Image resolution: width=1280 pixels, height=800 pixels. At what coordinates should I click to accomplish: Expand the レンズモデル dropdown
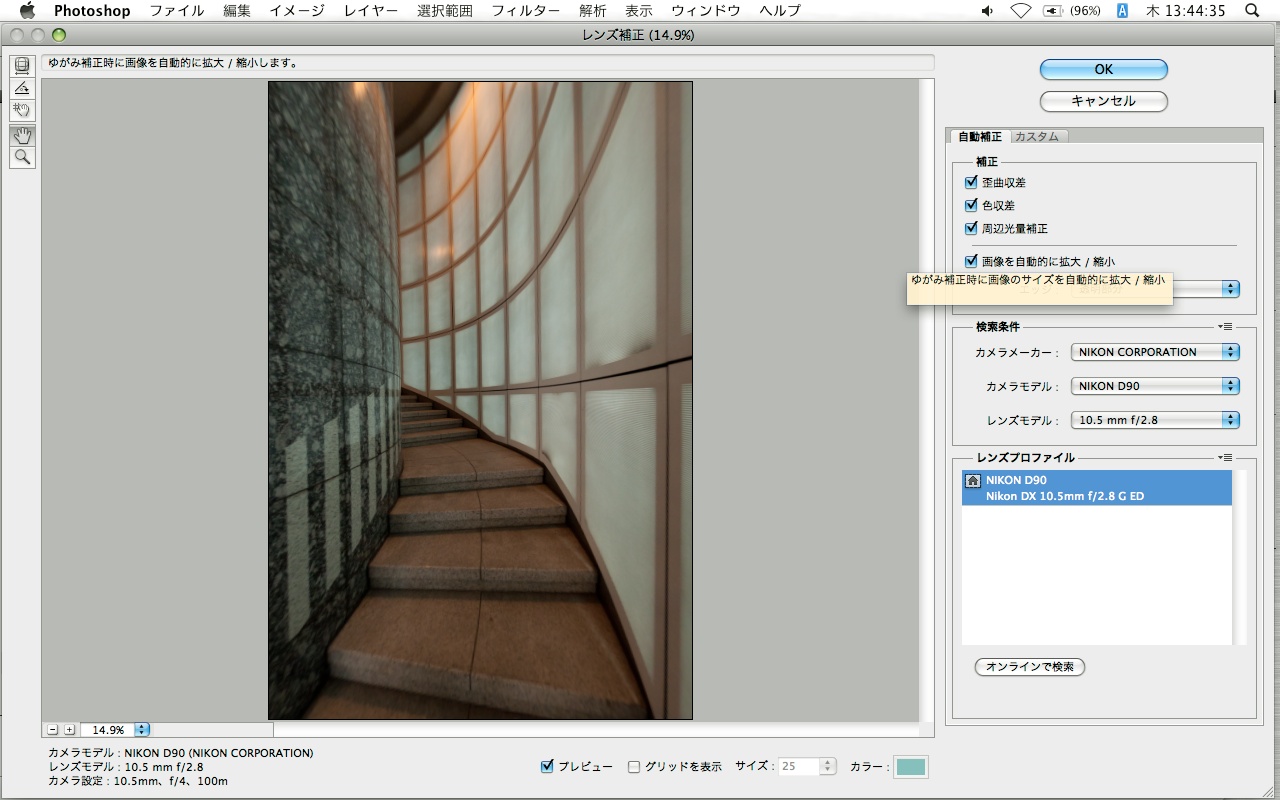coord(1154,420)
